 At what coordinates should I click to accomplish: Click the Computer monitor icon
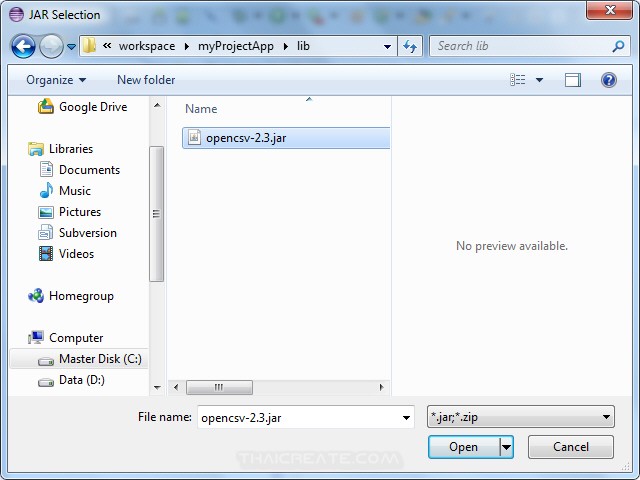36,337
